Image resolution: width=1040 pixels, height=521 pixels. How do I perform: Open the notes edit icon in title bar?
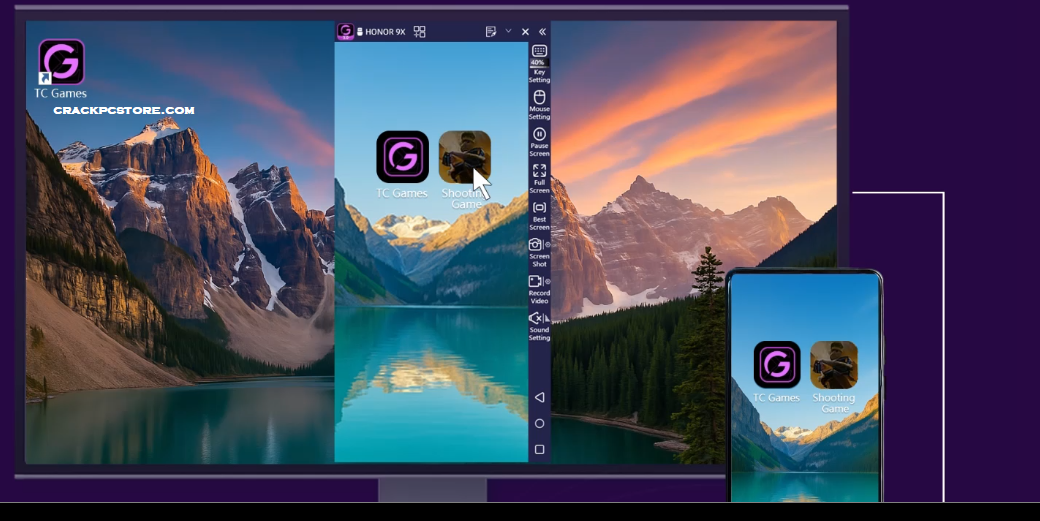pyautogui.click(x=491, y=32)
